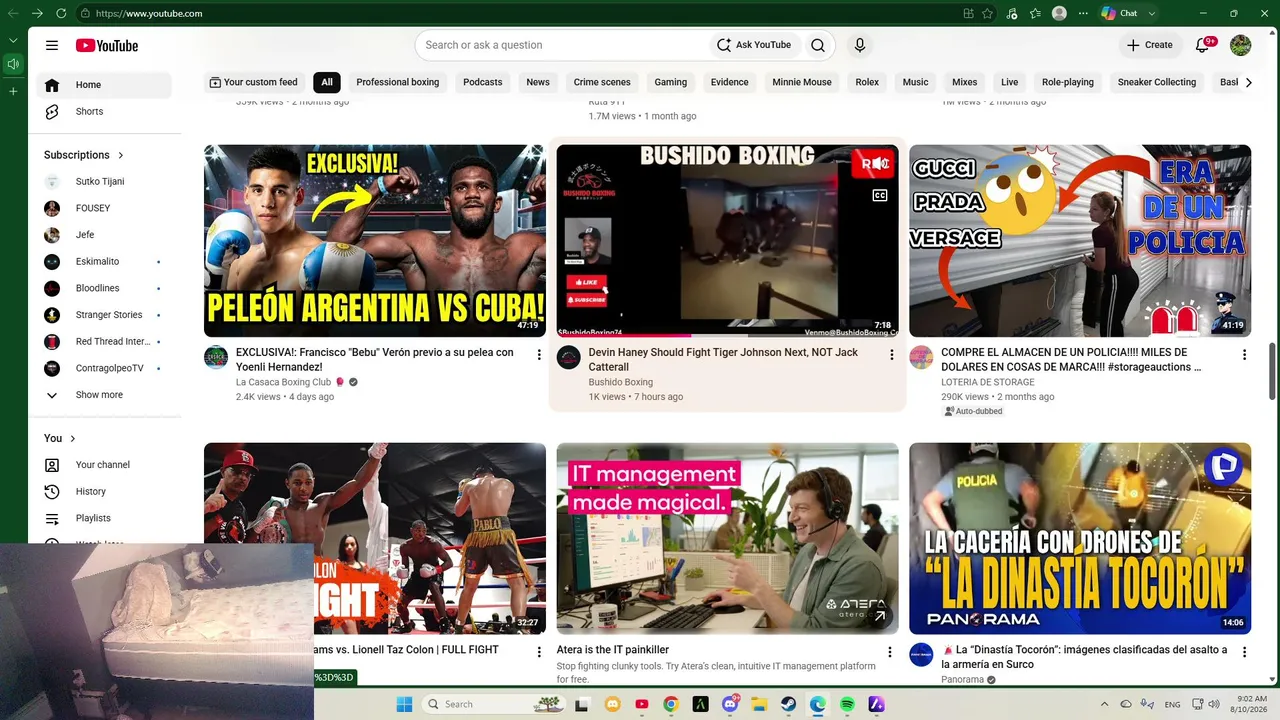Open the Devin Haney video title
1280x720 pixels.
click(723, 360)
